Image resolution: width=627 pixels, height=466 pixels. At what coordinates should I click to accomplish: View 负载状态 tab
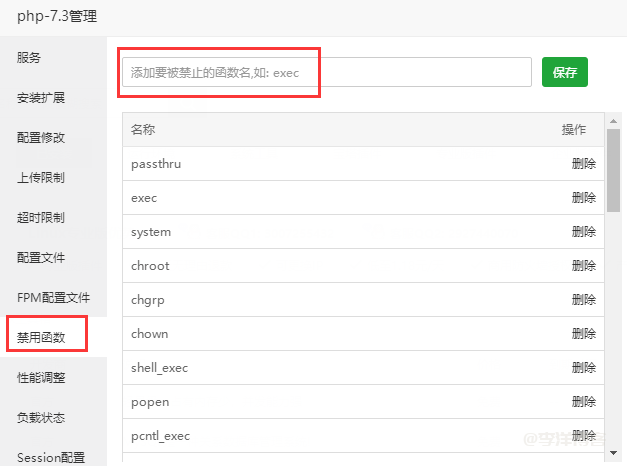(x=41, y=418)
